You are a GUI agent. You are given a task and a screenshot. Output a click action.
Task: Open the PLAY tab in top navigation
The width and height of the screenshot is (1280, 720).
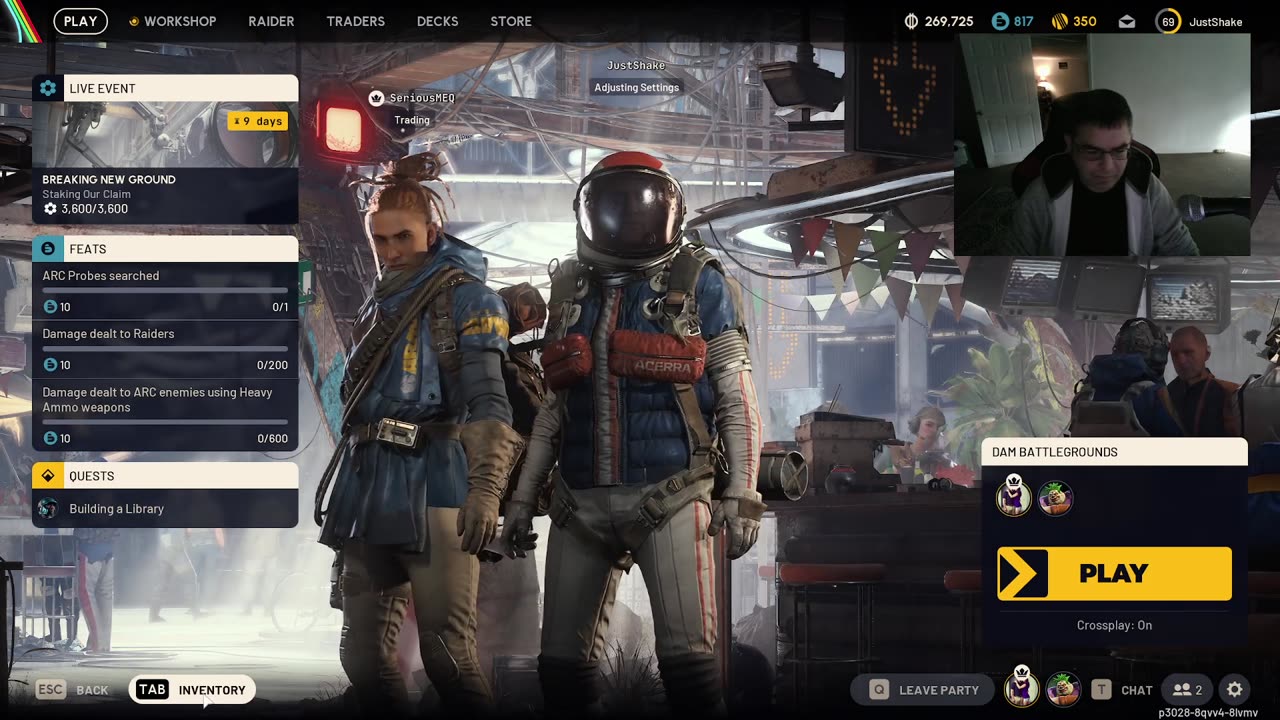81,21
